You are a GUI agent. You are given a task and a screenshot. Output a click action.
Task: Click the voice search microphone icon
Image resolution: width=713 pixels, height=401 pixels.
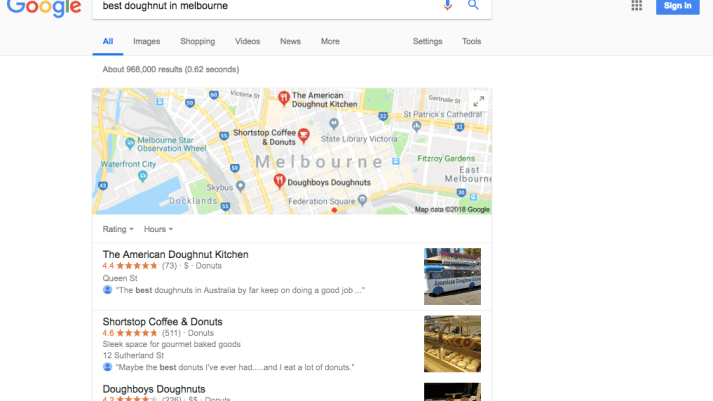pos(447,5)
